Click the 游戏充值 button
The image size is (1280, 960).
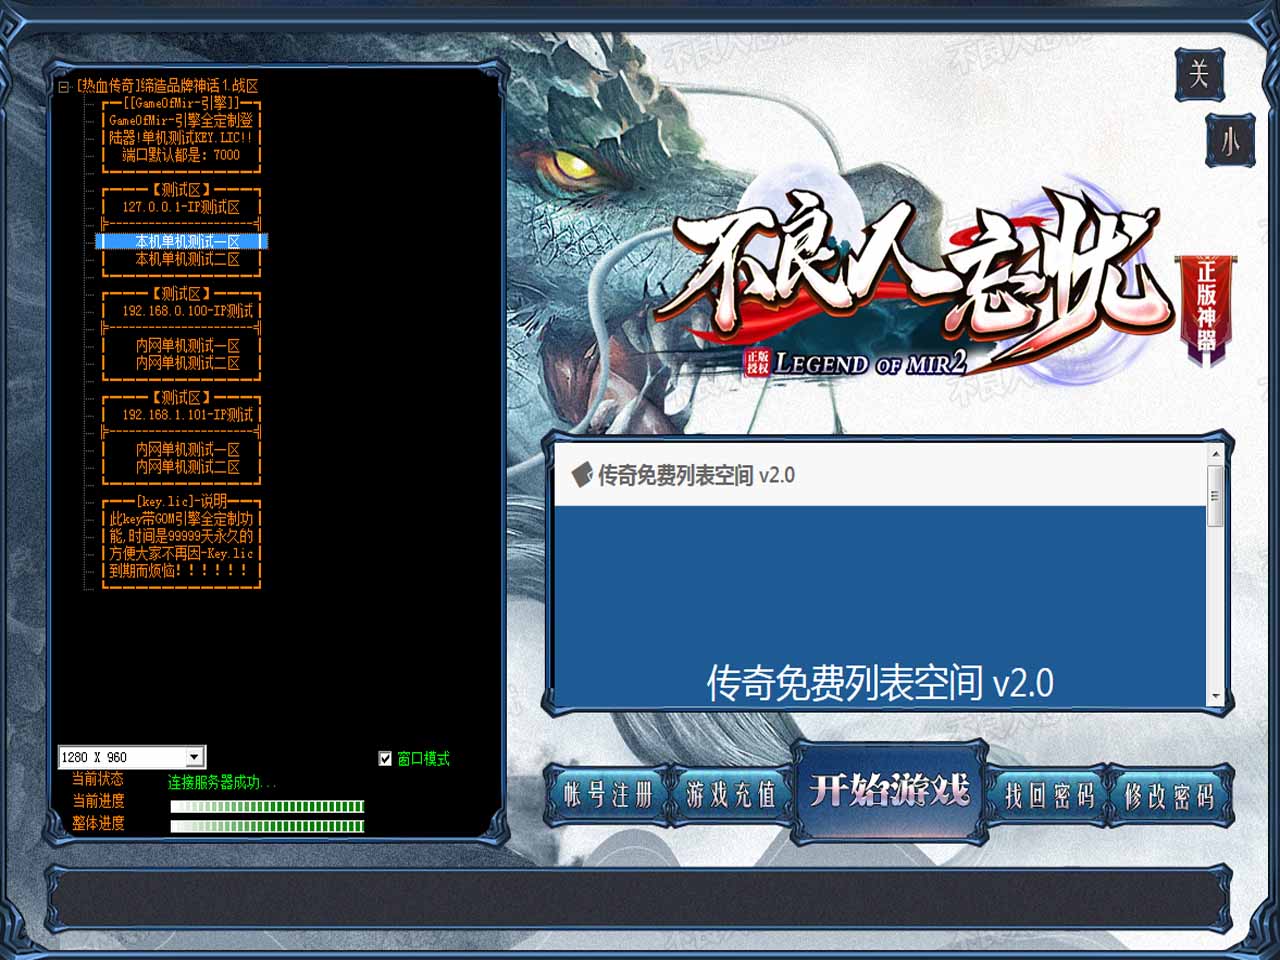pyautogui.click(x=730, y=795)
